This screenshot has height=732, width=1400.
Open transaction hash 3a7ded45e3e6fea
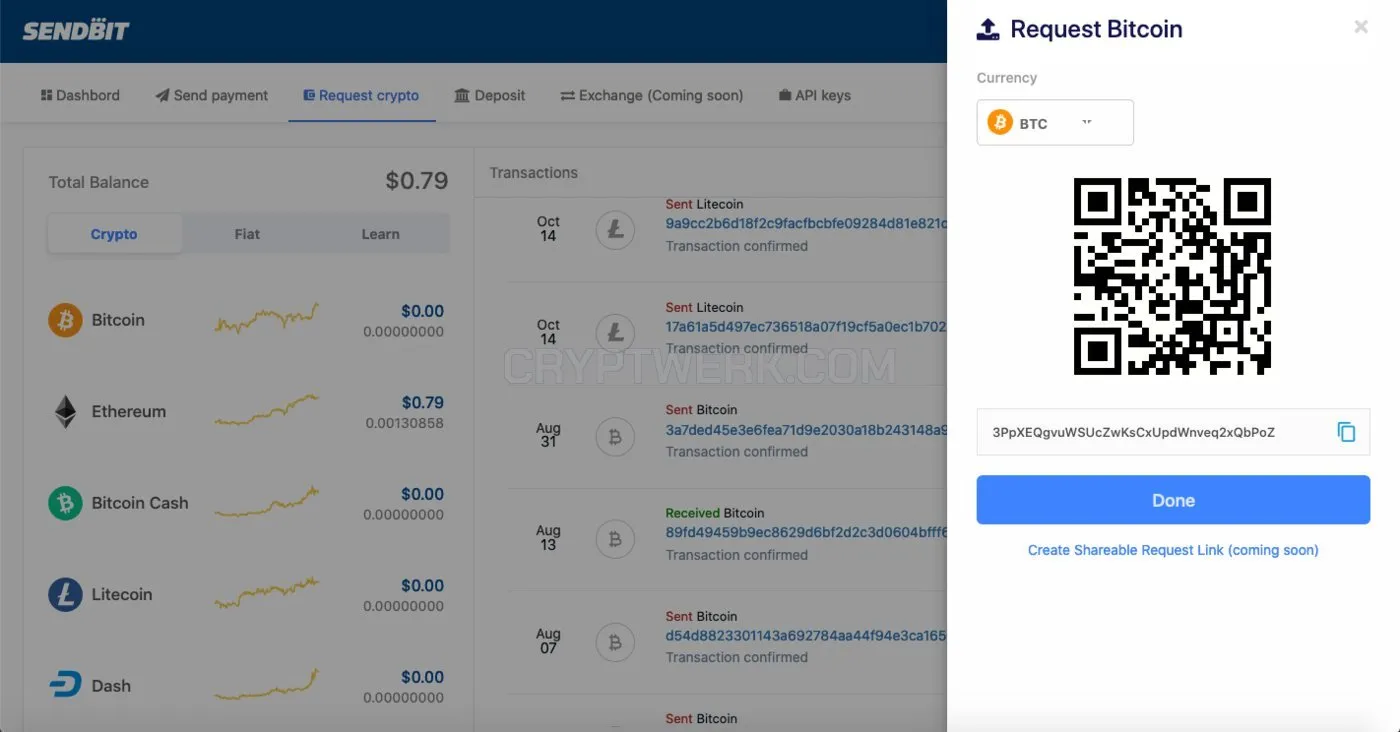806,430
